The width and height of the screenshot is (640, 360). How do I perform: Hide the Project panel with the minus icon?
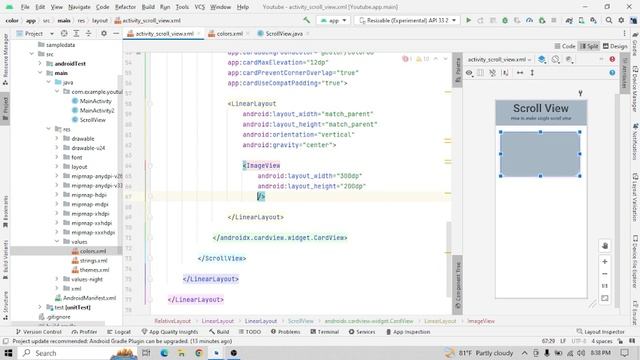(x=116, y=33)
